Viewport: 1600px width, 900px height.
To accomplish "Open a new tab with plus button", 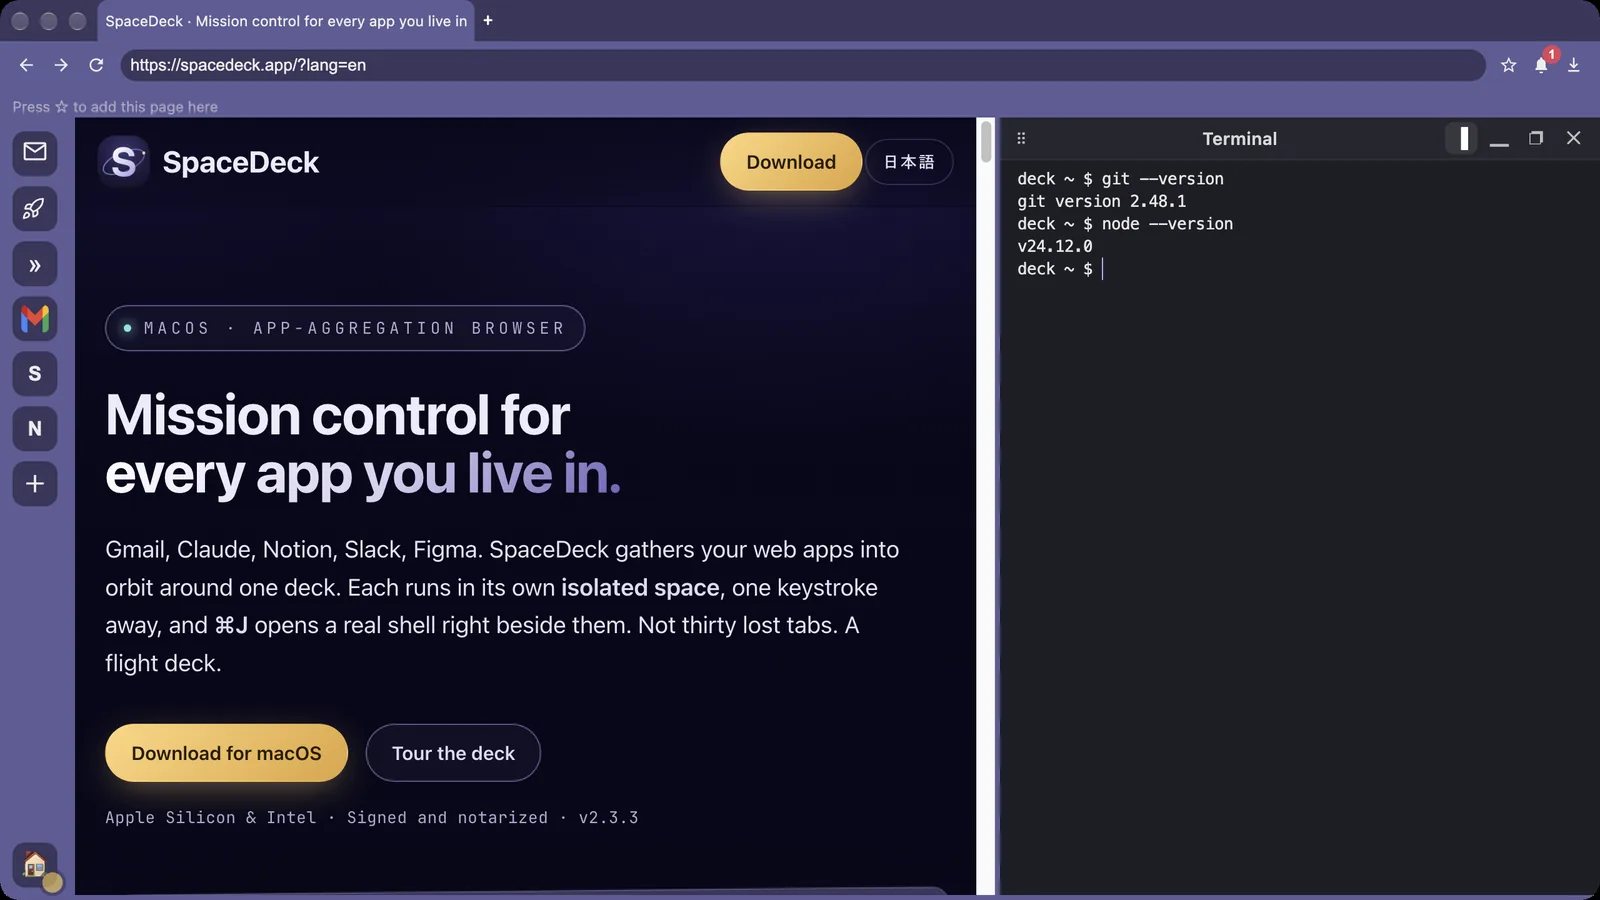I will (x=488, y=20).
